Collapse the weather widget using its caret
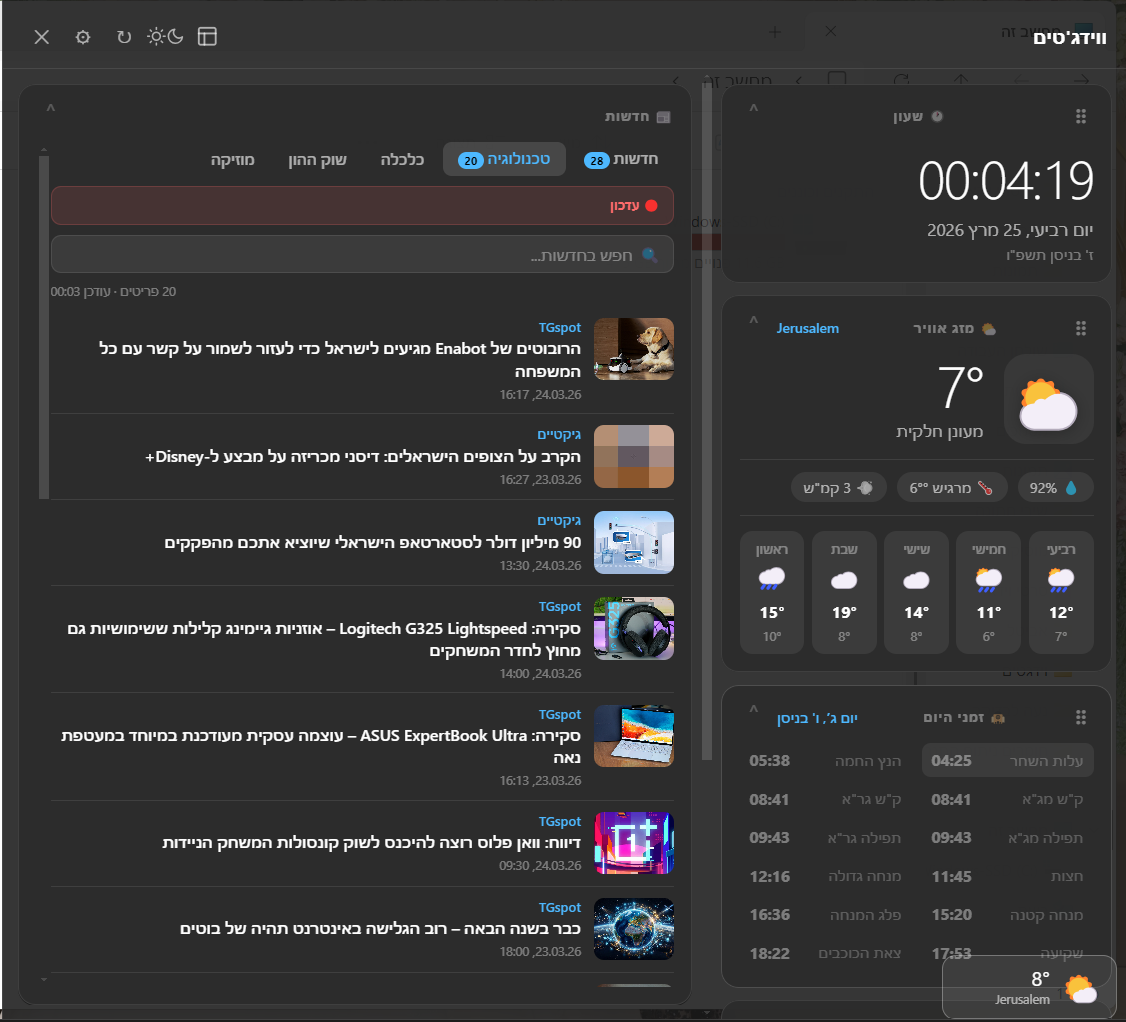1126x1022 pixels. 754,320
